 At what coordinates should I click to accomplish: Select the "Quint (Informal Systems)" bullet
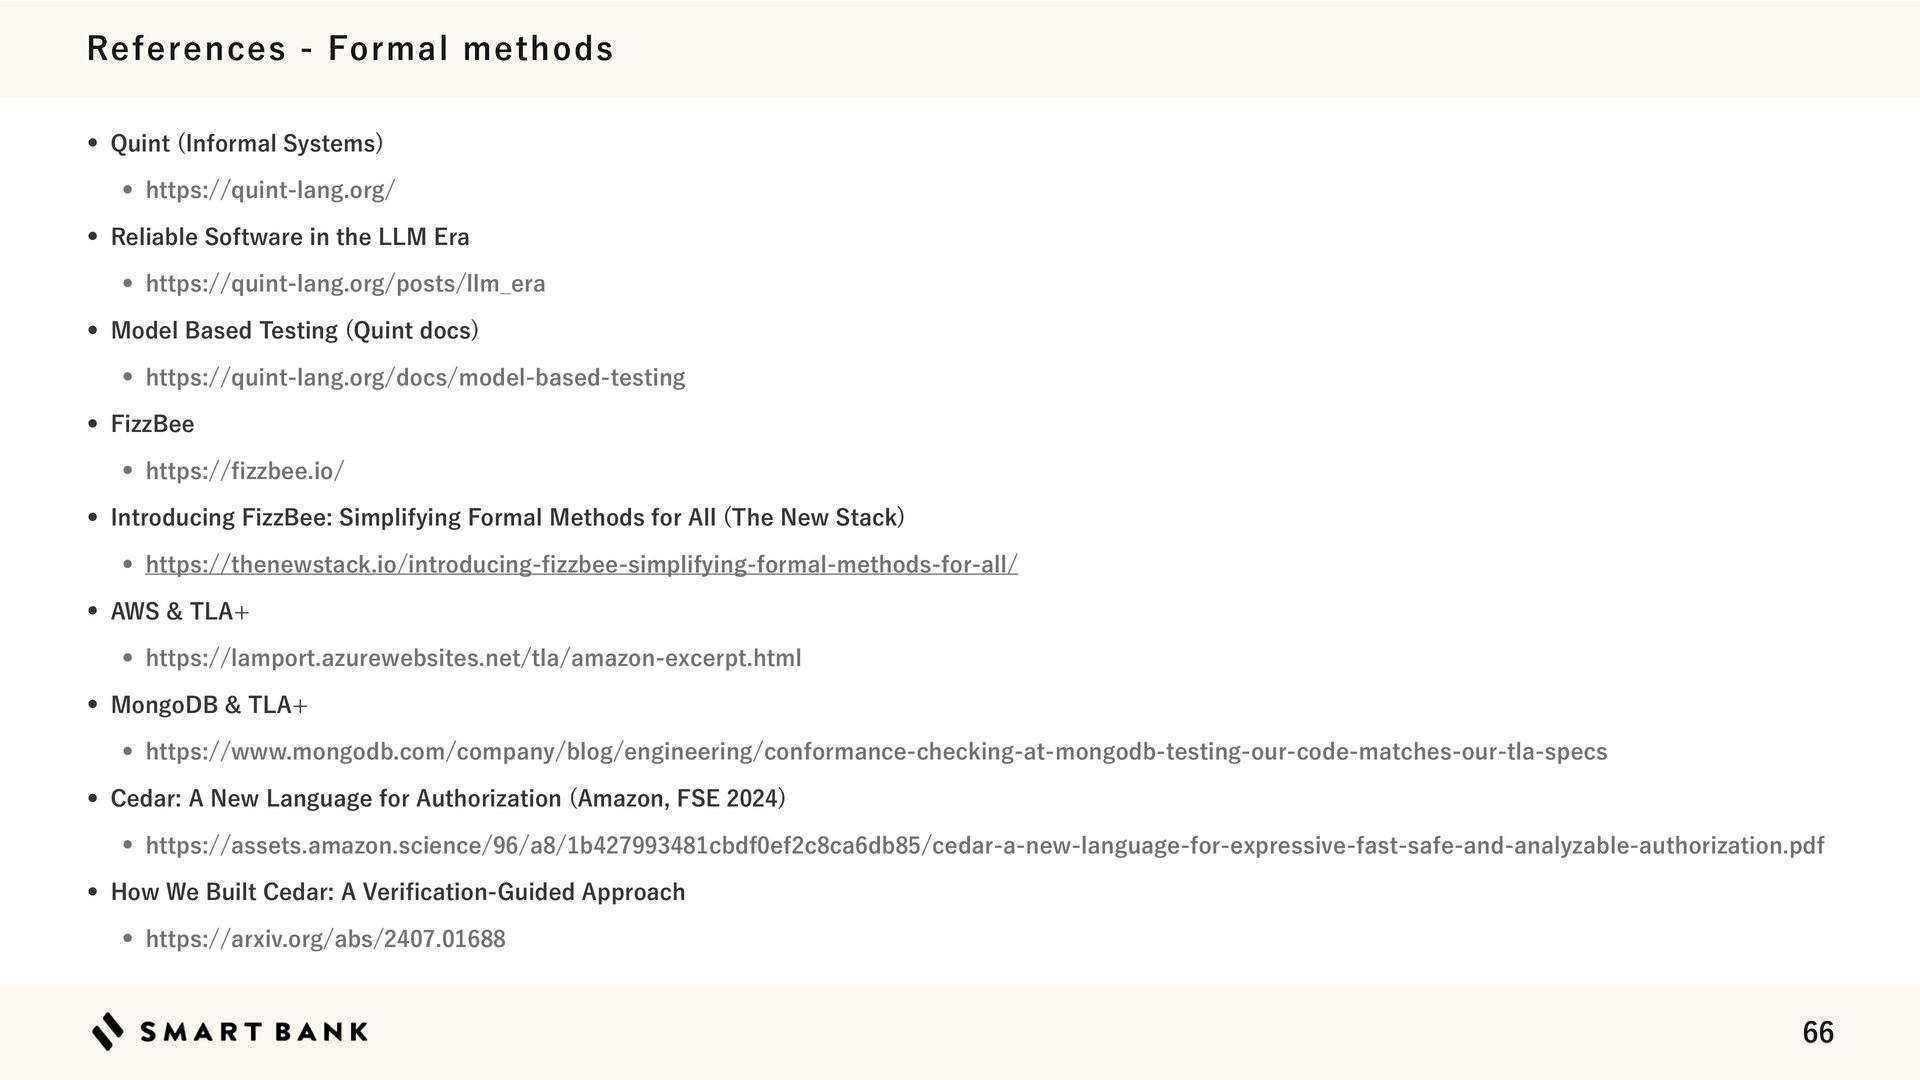coord(246,144)
